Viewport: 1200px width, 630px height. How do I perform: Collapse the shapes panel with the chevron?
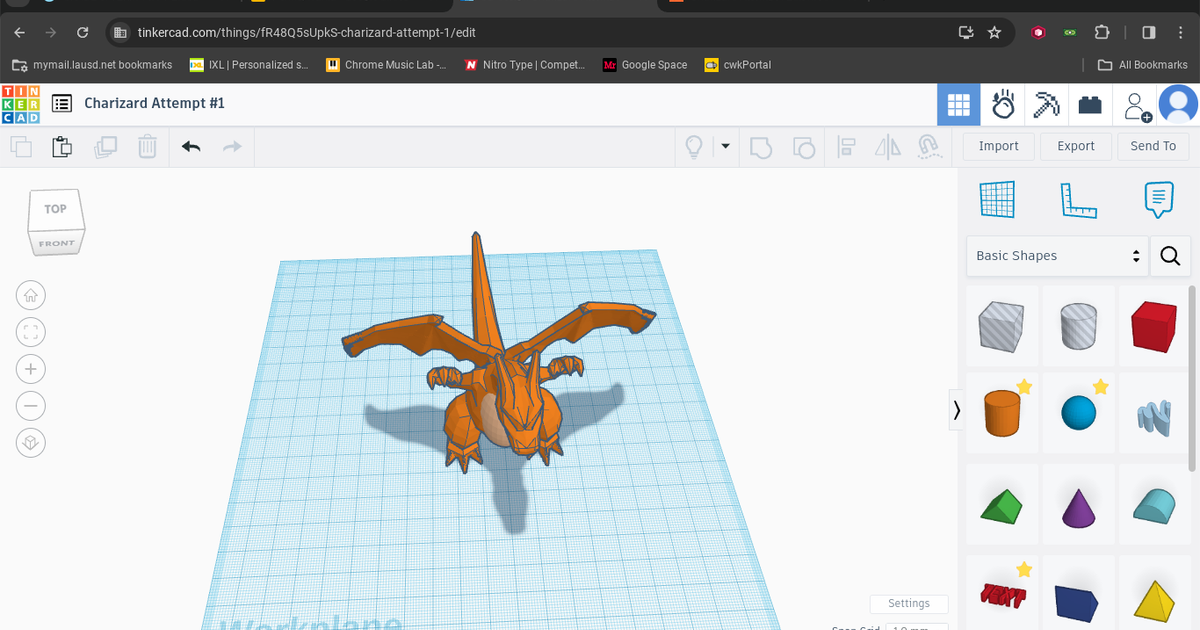(x=956, y=410)
